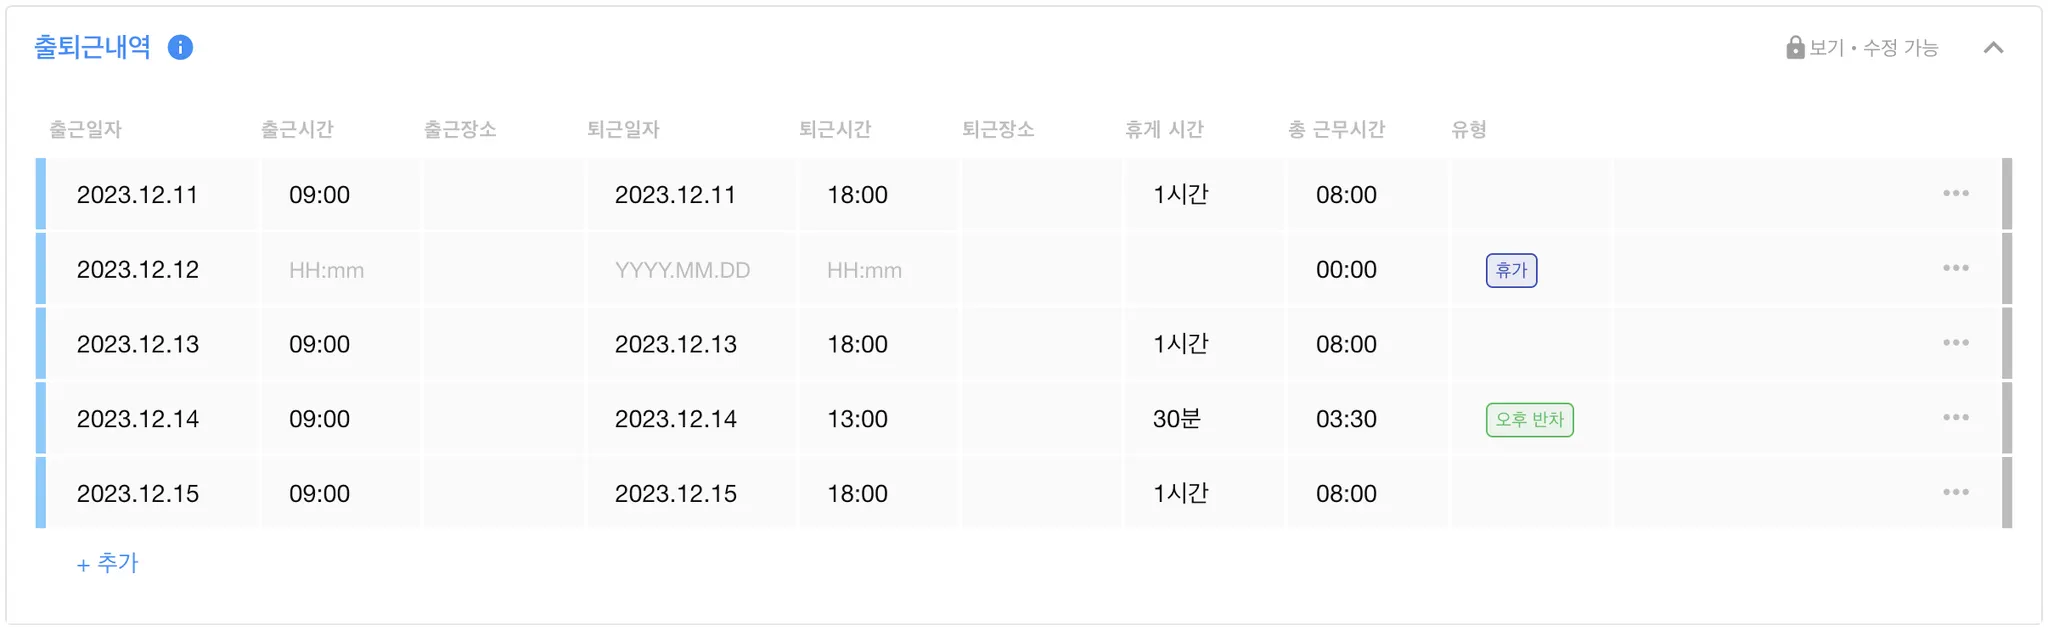Screen dimensions: 2048x632
Task: Click the 오후 반차 badge in 2023.12.14 row
Action: click(x=1529, y=420)
